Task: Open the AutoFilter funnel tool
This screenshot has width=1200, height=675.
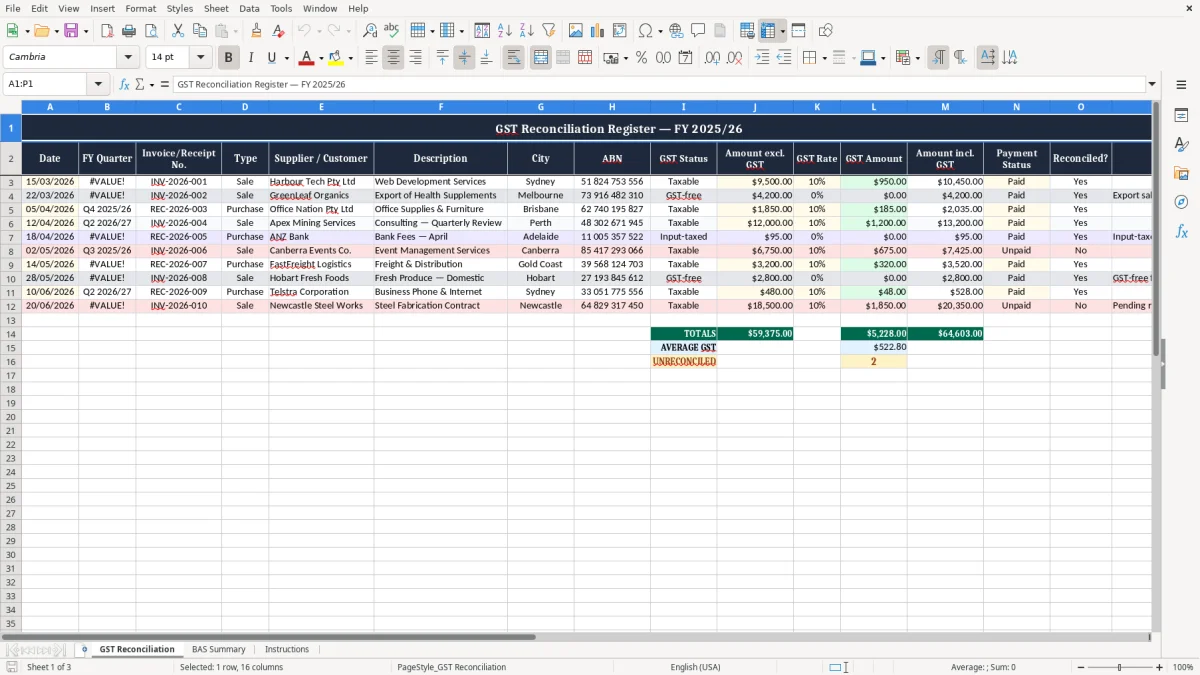Action: coord(548,31)
